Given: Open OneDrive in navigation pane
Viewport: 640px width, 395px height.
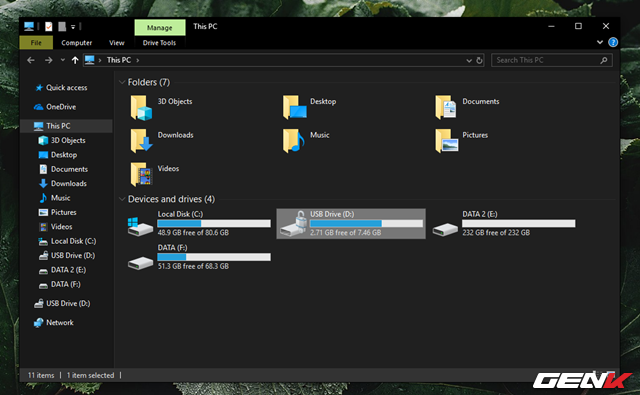Looking at the screenshot, I should point(56,107).
